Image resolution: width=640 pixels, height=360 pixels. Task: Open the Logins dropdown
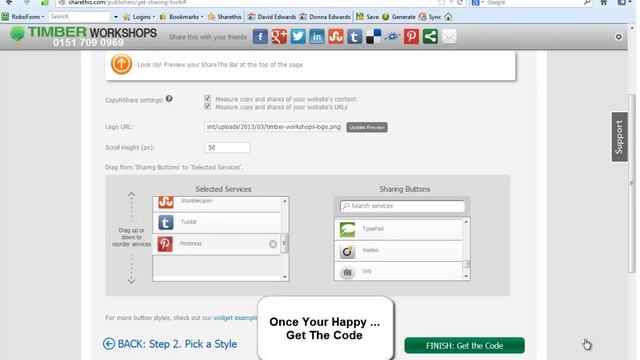point(139,17)
